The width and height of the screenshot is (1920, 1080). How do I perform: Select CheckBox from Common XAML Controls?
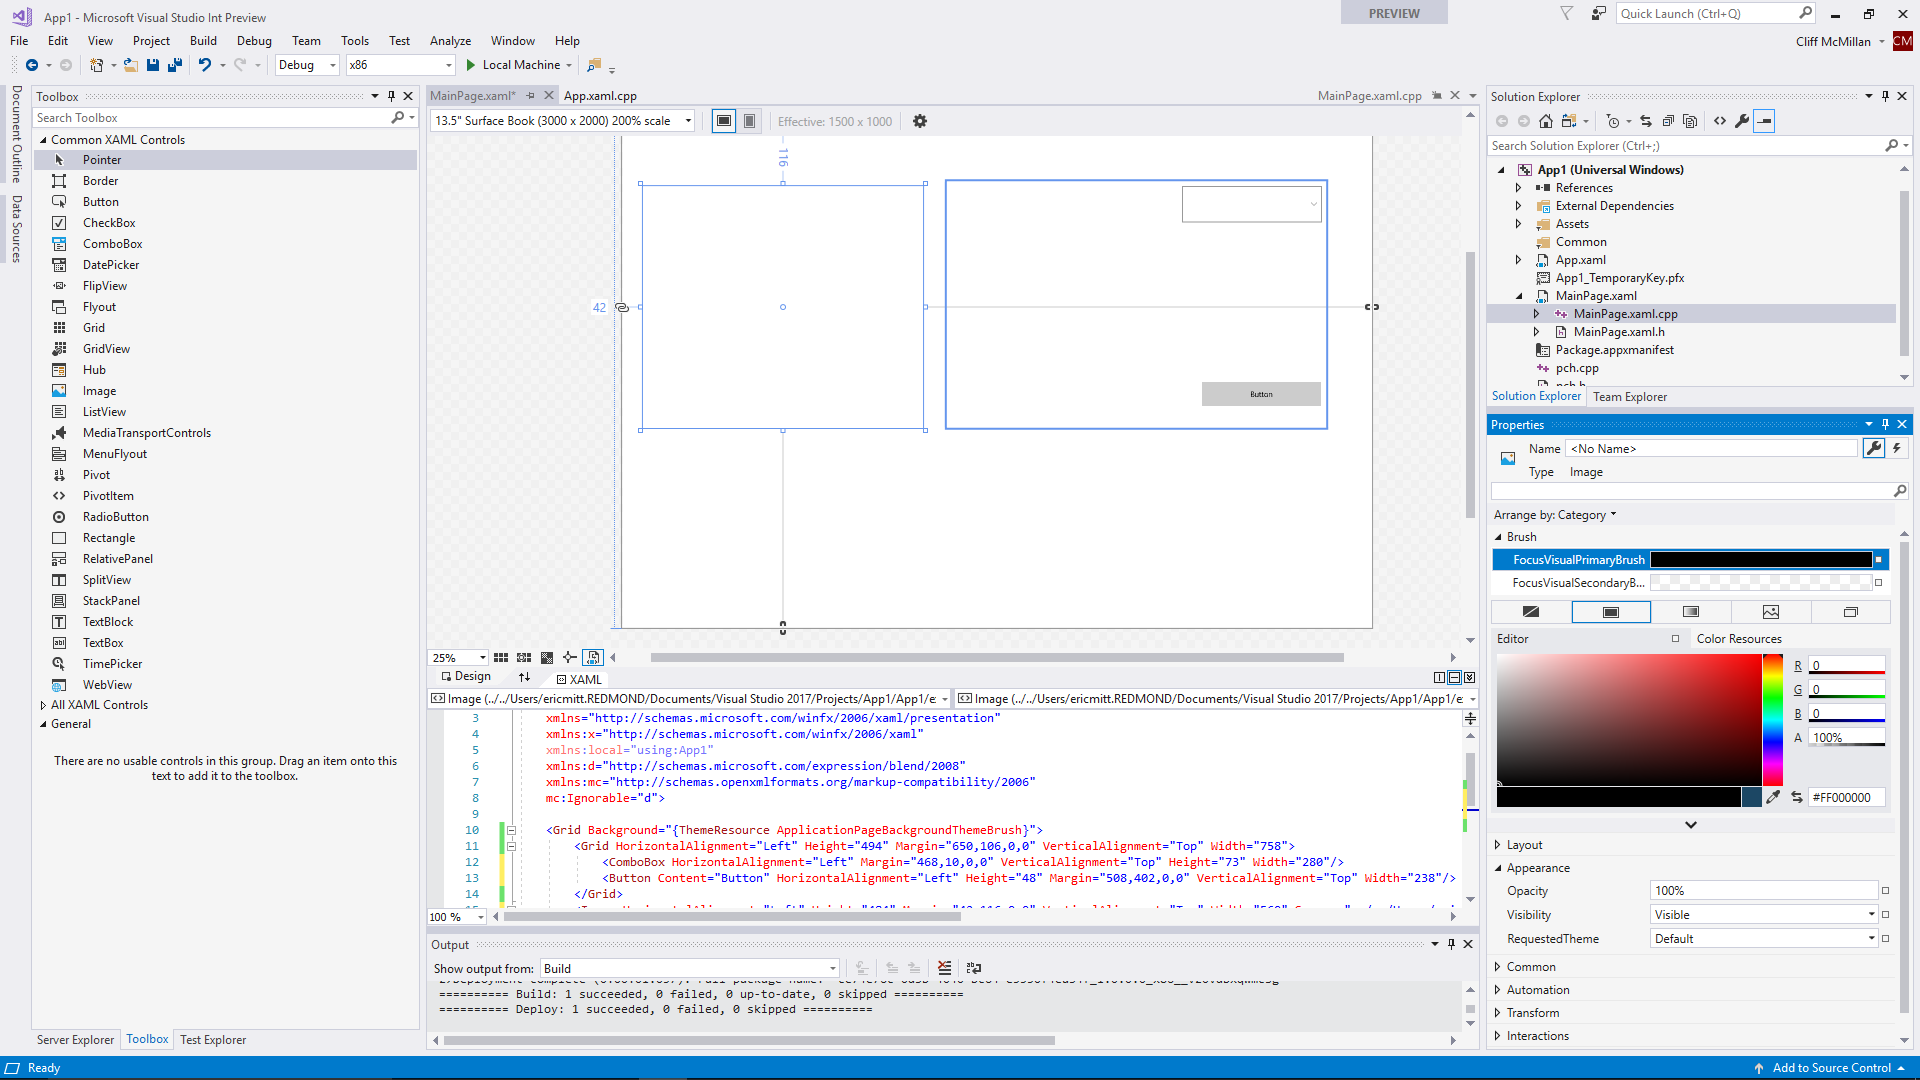click(x=111, y=222)
